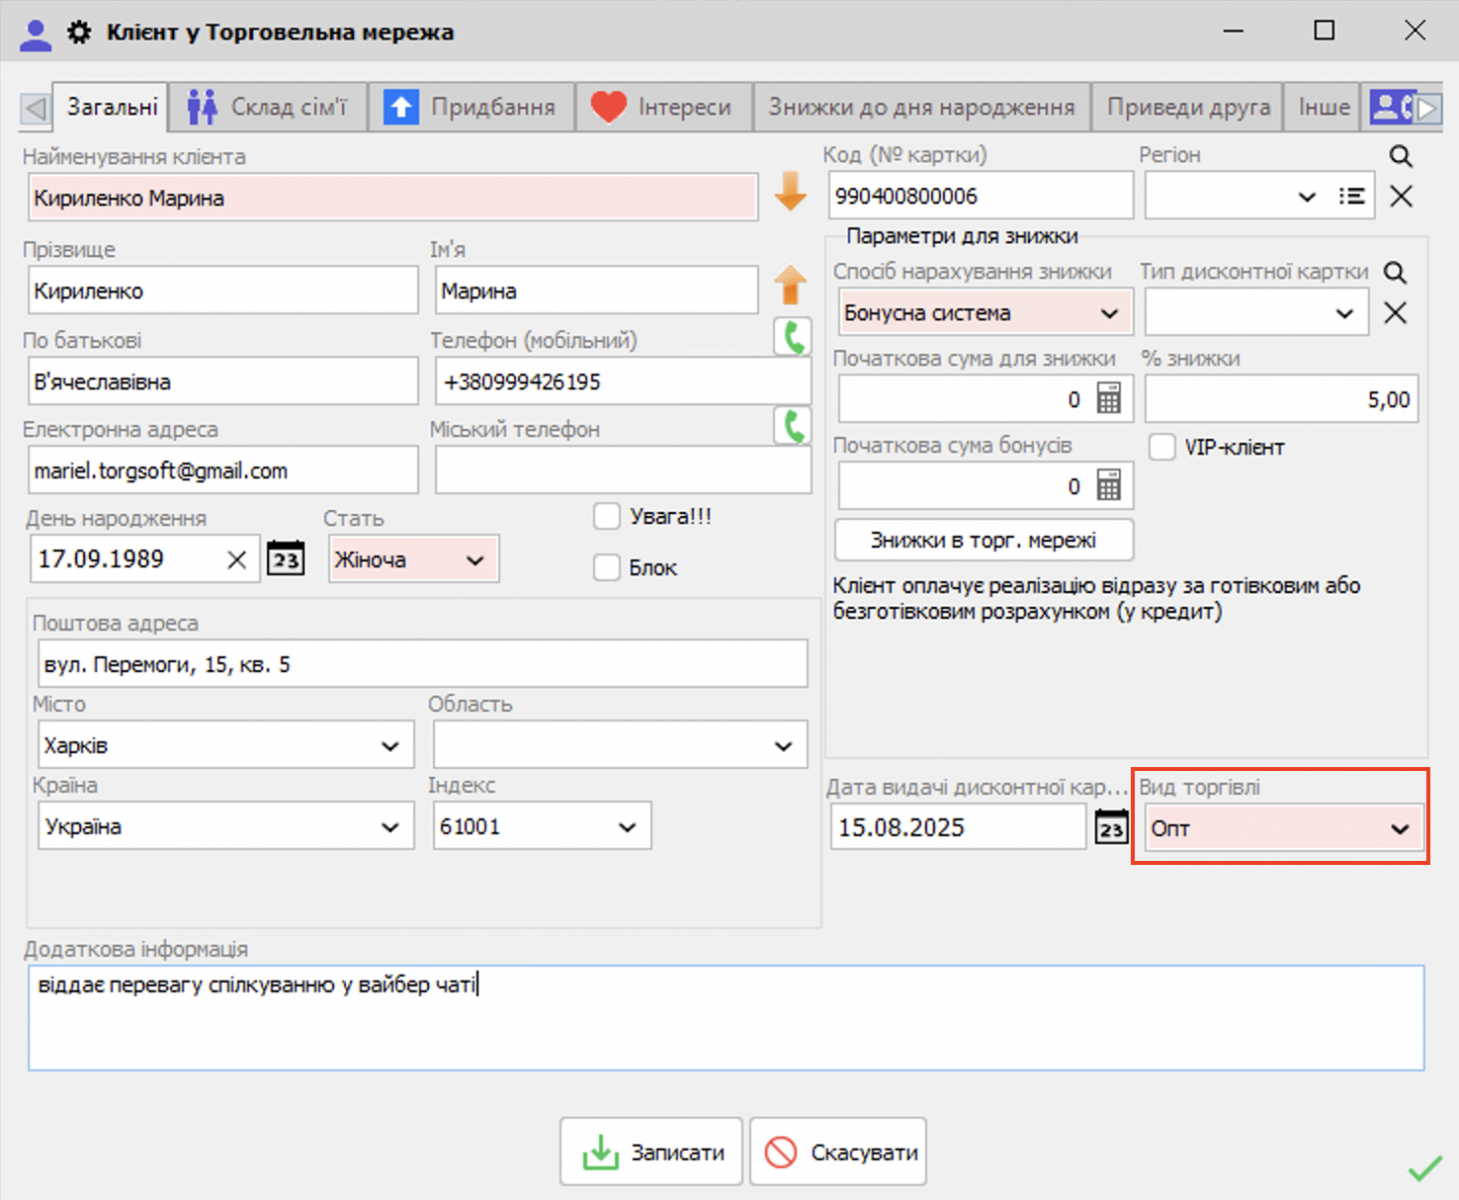The width and height of the screenshot is (1459, 1200).
Task: Expand the Спосіб нарахування знижки dropdown
Action: coord(1108,312)
